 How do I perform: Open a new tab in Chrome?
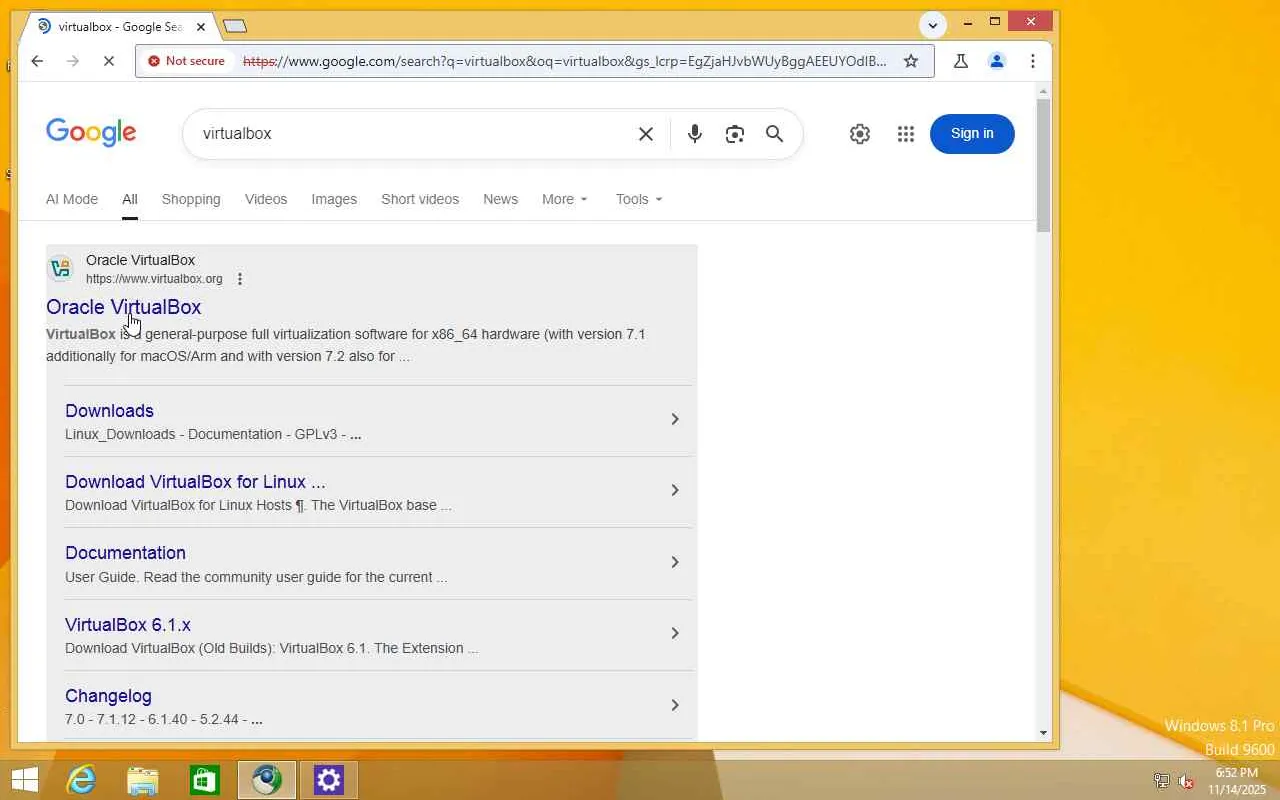click(235, 26)
